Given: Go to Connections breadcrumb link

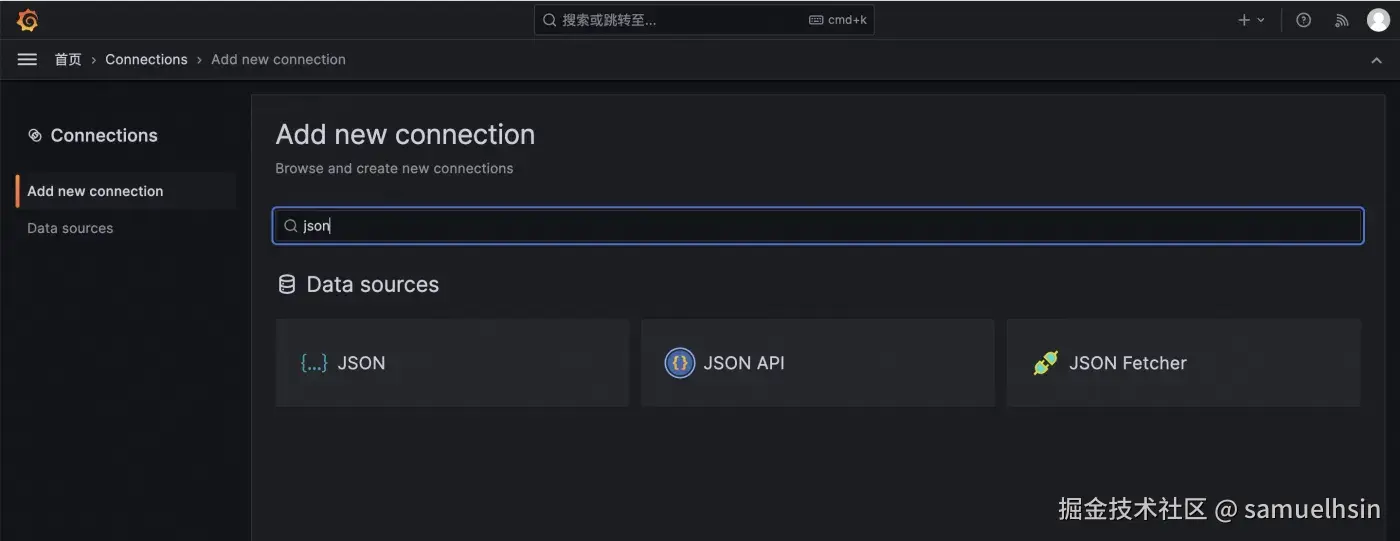Looking at the screenshot, I should (146, 60).
